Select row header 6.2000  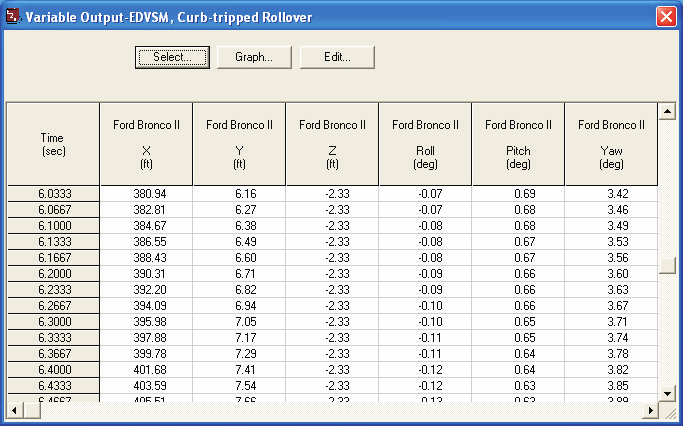click(53, 274)
